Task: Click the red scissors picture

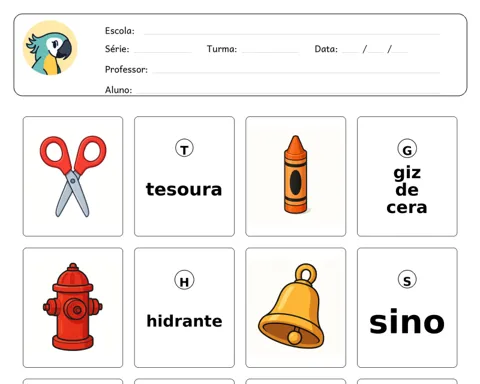Action: [x=73, y=176]
